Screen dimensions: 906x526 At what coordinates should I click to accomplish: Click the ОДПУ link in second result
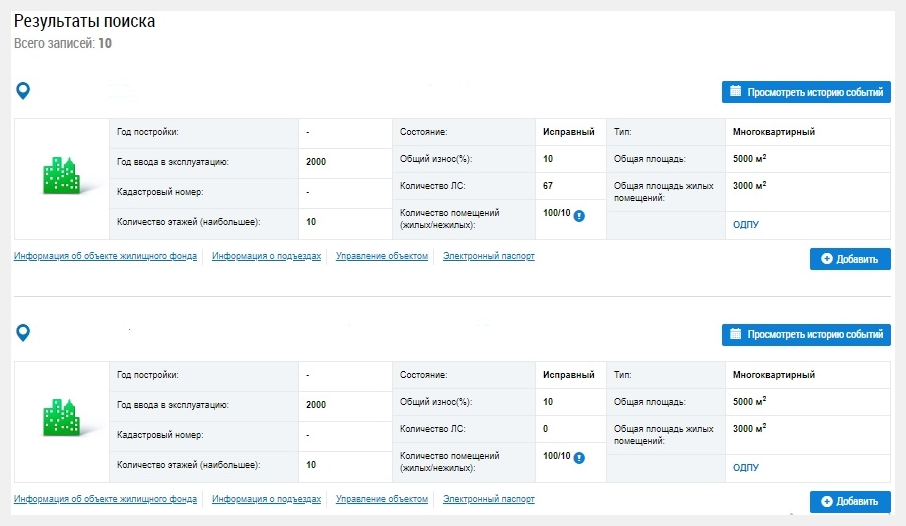tap(746, 467)
